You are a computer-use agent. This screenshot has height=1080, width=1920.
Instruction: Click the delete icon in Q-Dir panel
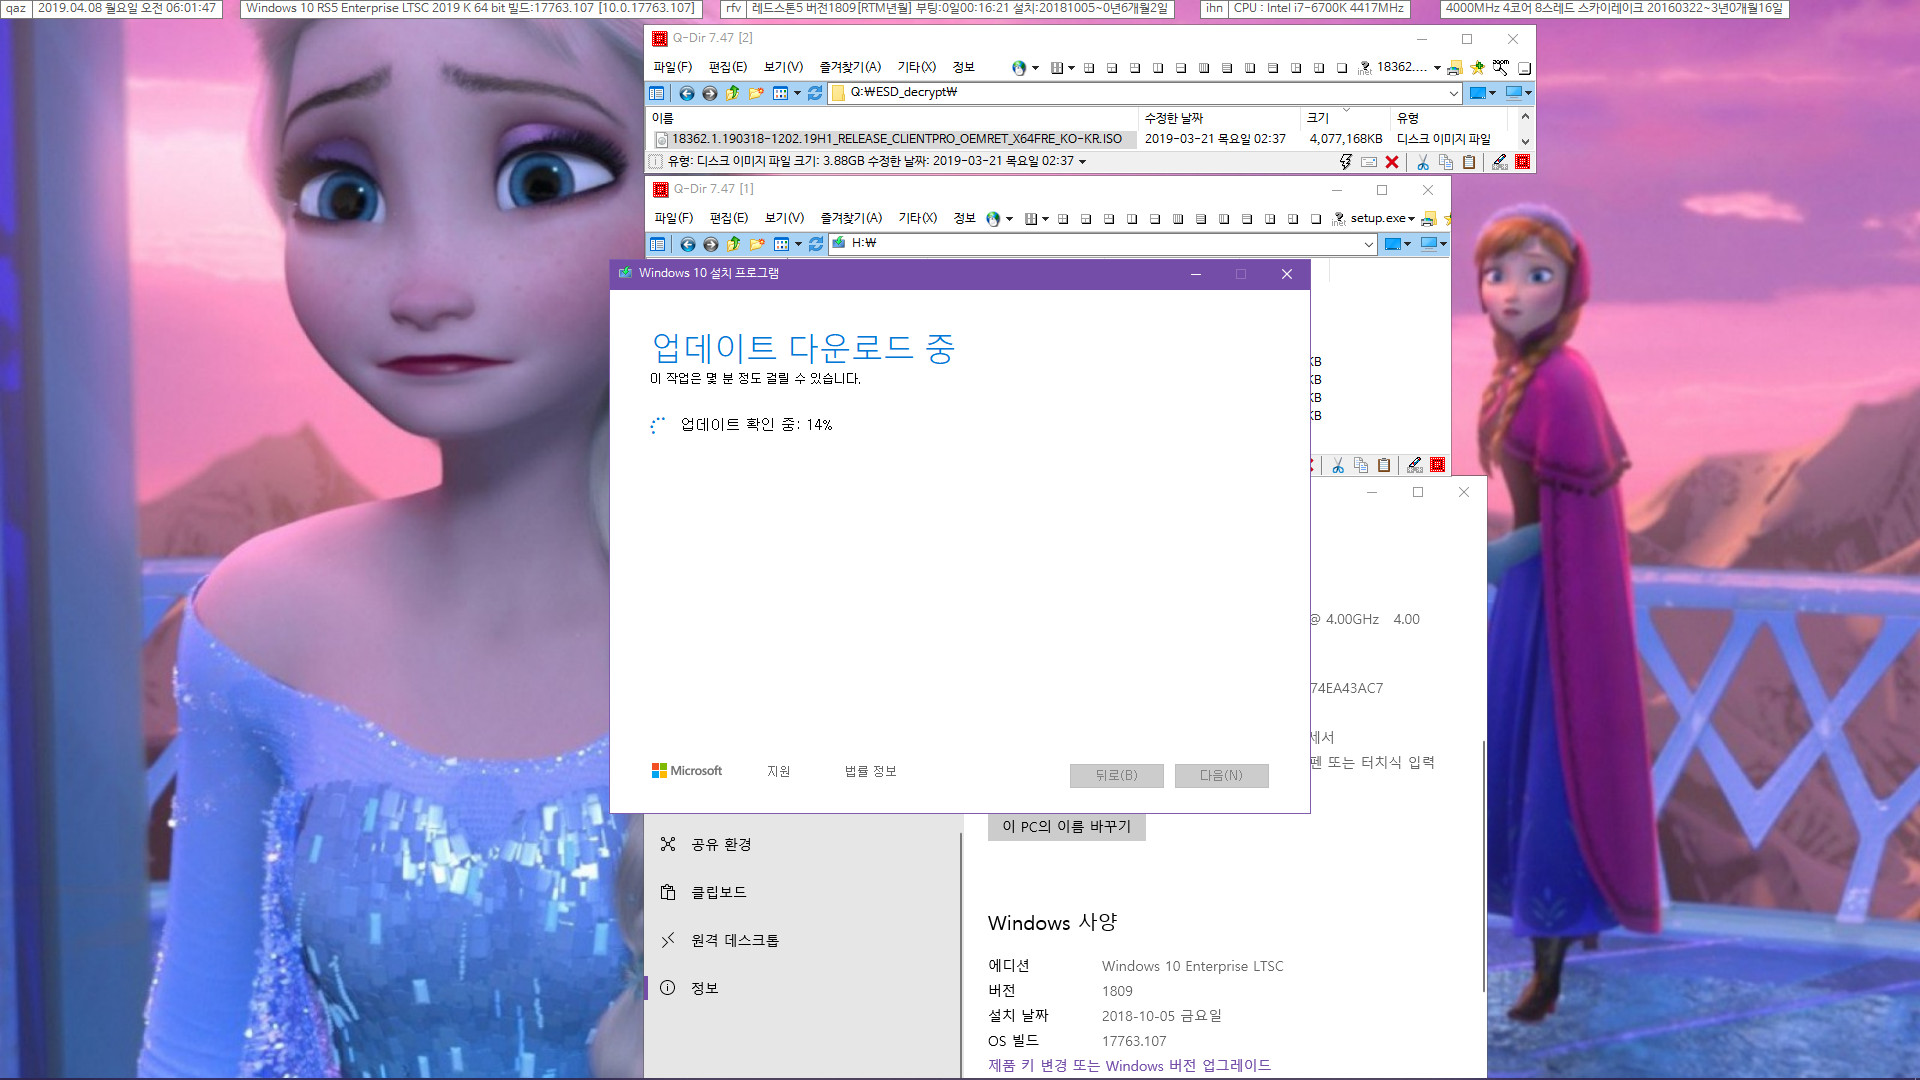[1391, 161]
